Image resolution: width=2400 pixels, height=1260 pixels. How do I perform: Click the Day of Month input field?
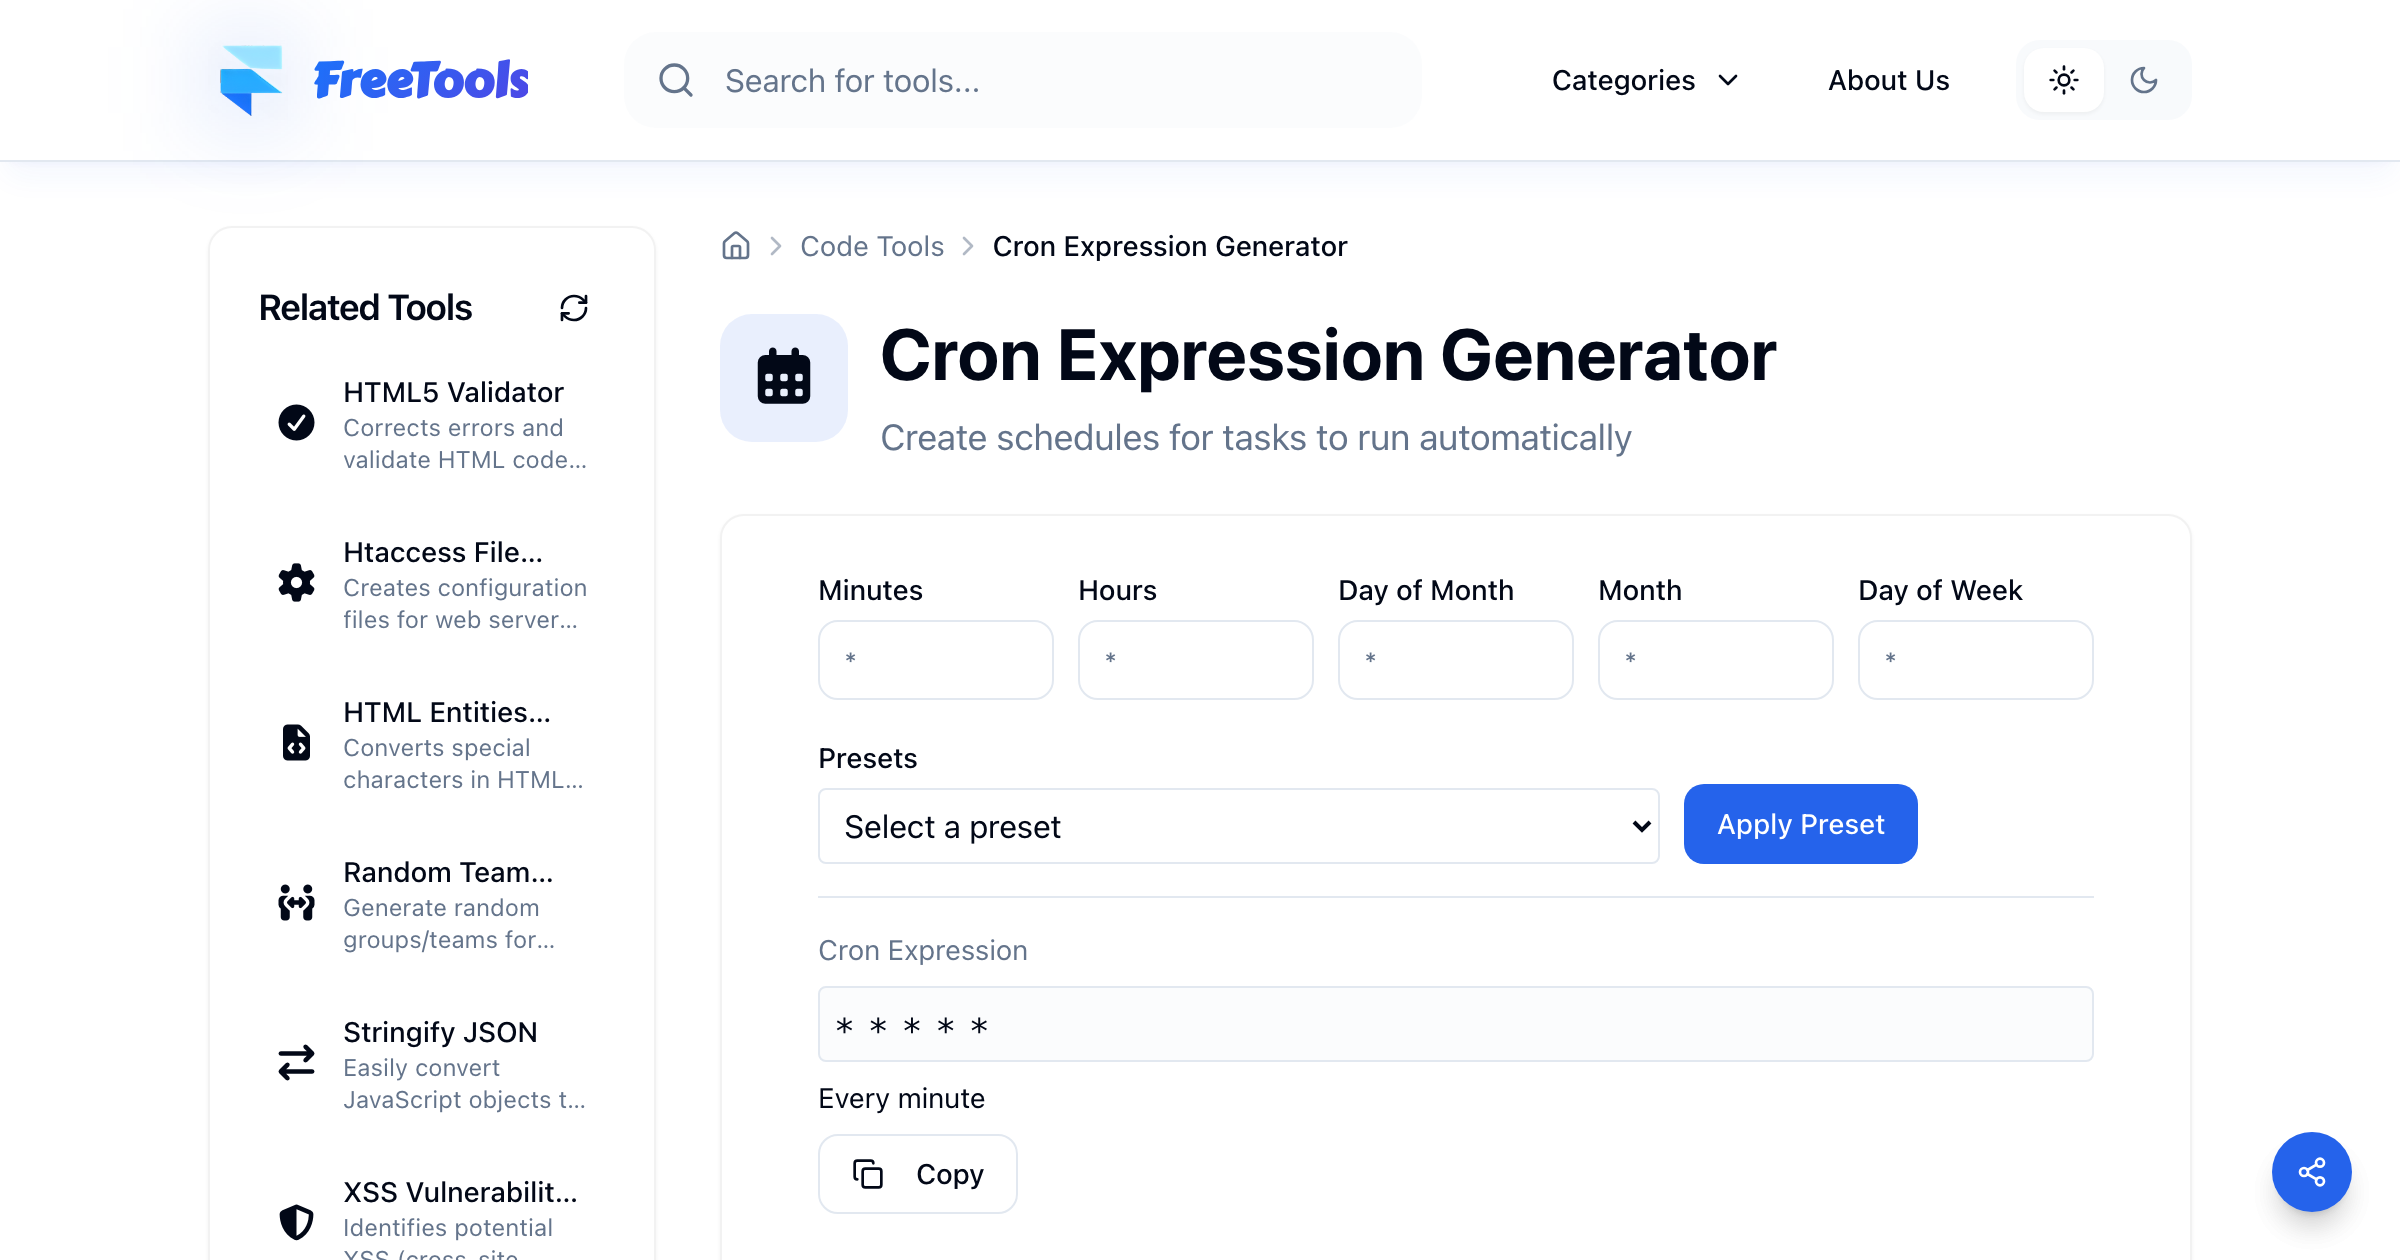(1456, 660)
